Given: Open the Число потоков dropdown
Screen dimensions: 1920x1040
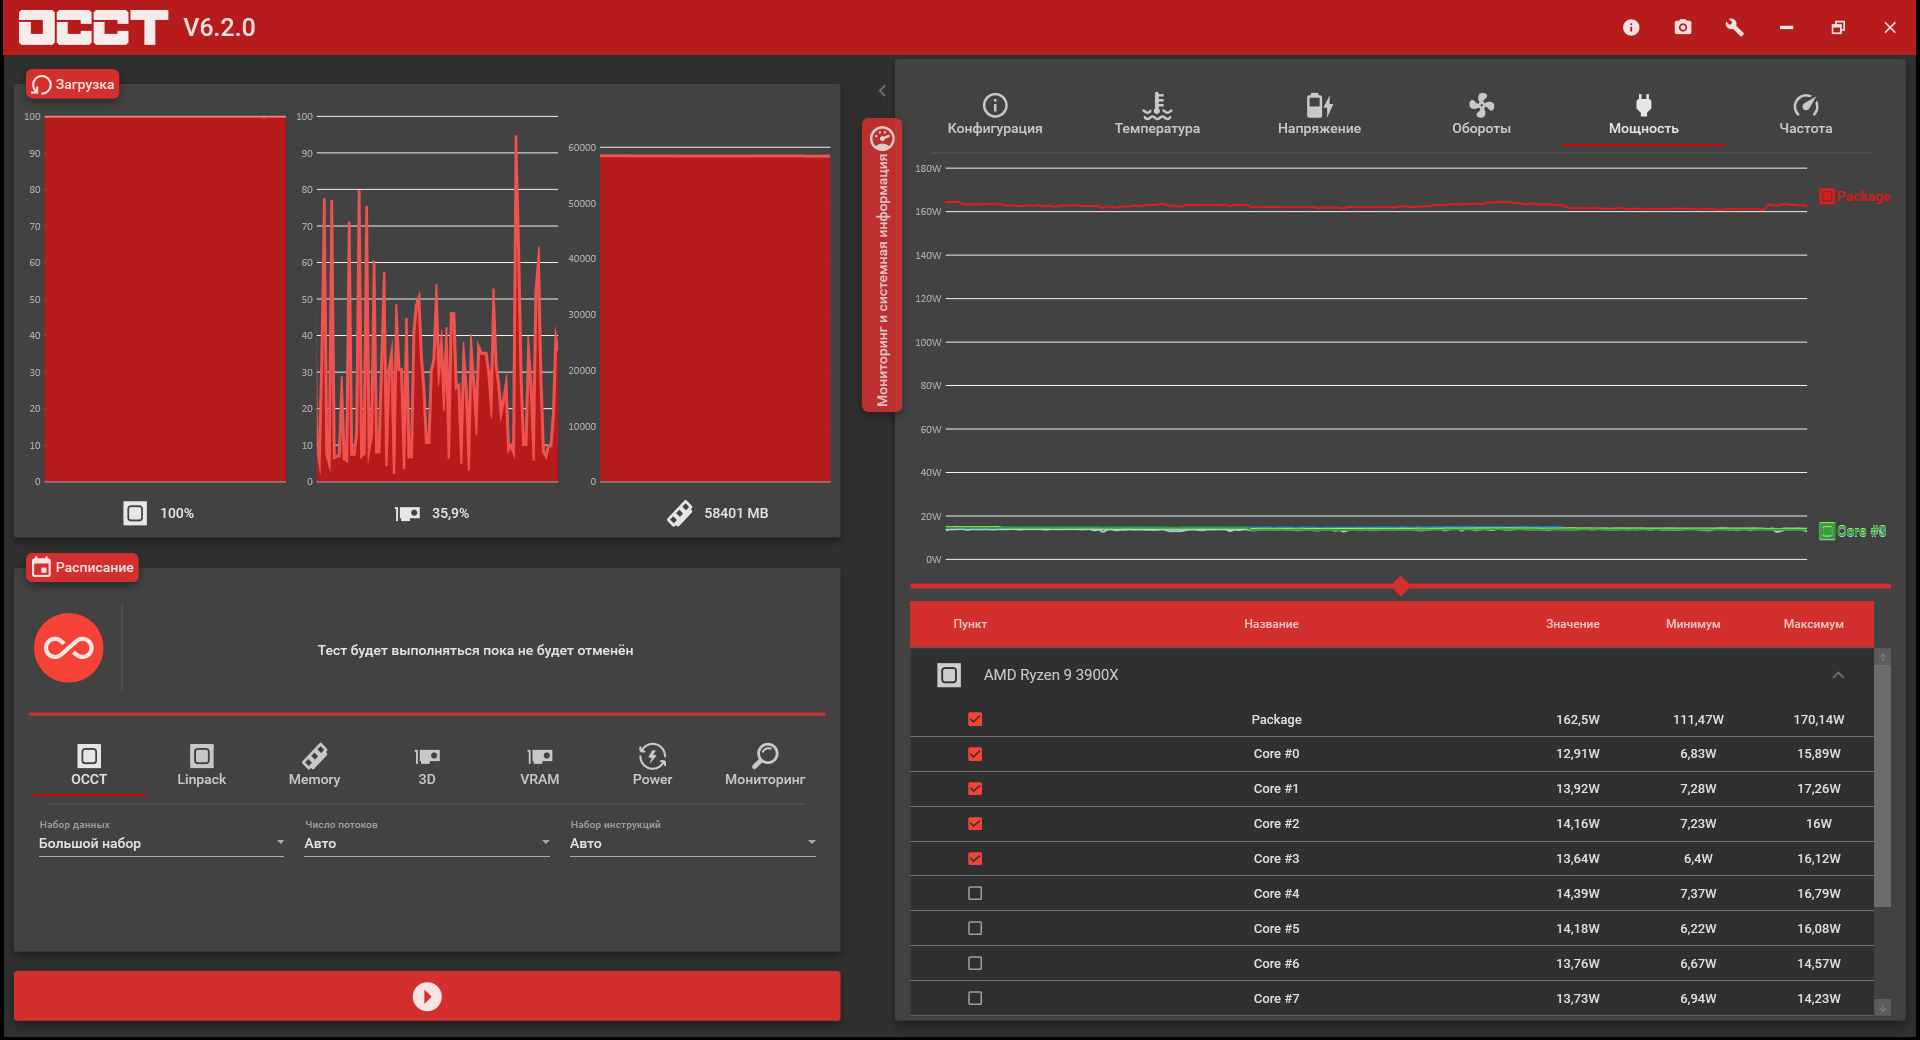Looking at the screenshot, I should tap(427, 843).
